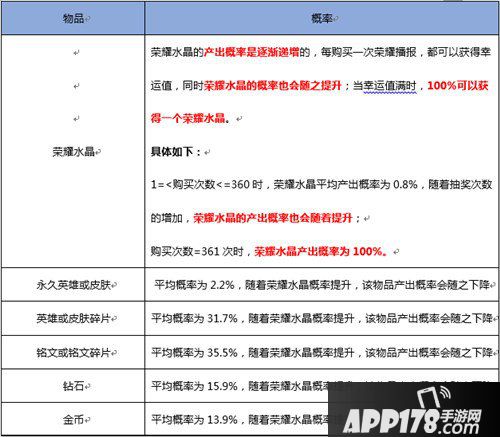Select the 永久英雄或皮肤 item cell
Image resolution: width=500 pixels, height=437 pixels.
[x=73, y=285]
